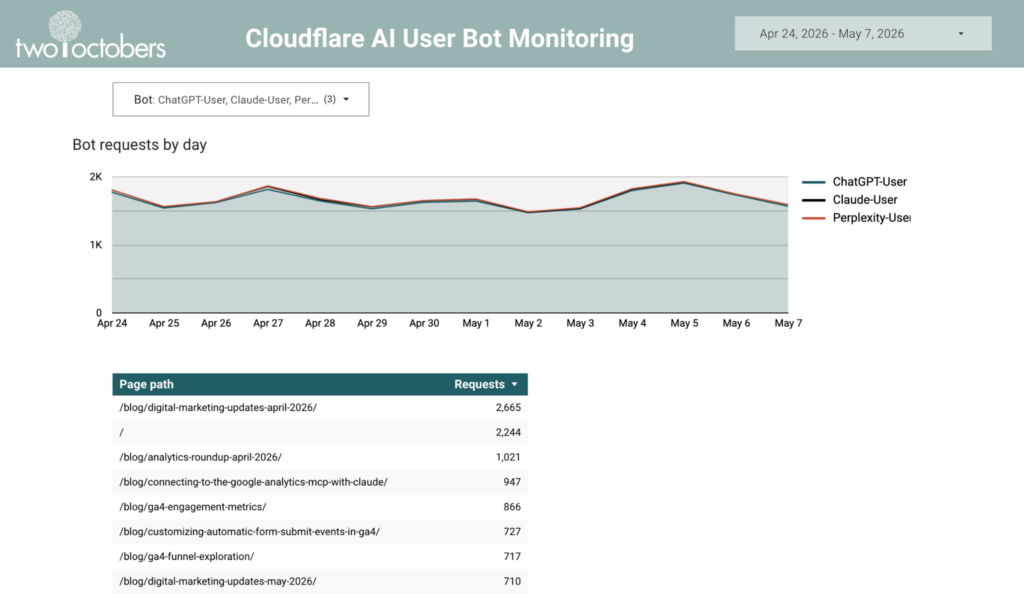Click the chart peak at May 5

coord(684,182)
